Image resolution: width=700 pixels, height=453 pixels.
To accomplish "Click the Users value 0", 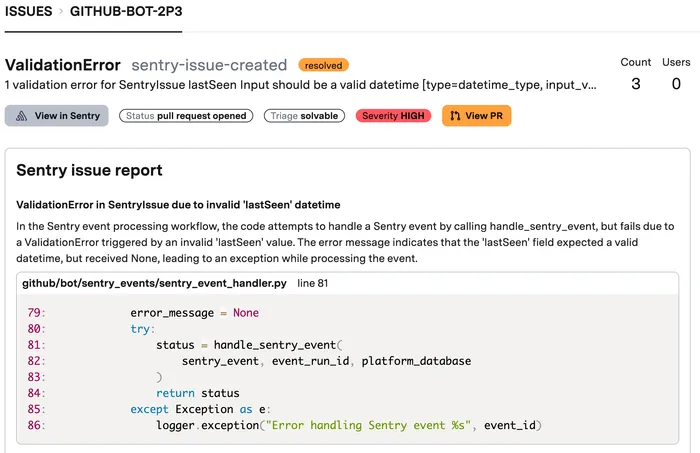I will 676,84.
